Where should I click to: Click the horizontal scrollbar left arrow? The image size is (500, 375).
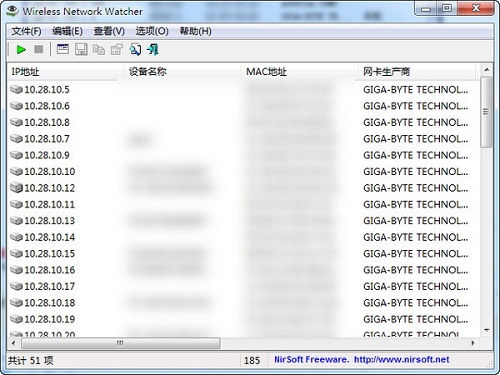pyautogui.click(x=13, y=343)
